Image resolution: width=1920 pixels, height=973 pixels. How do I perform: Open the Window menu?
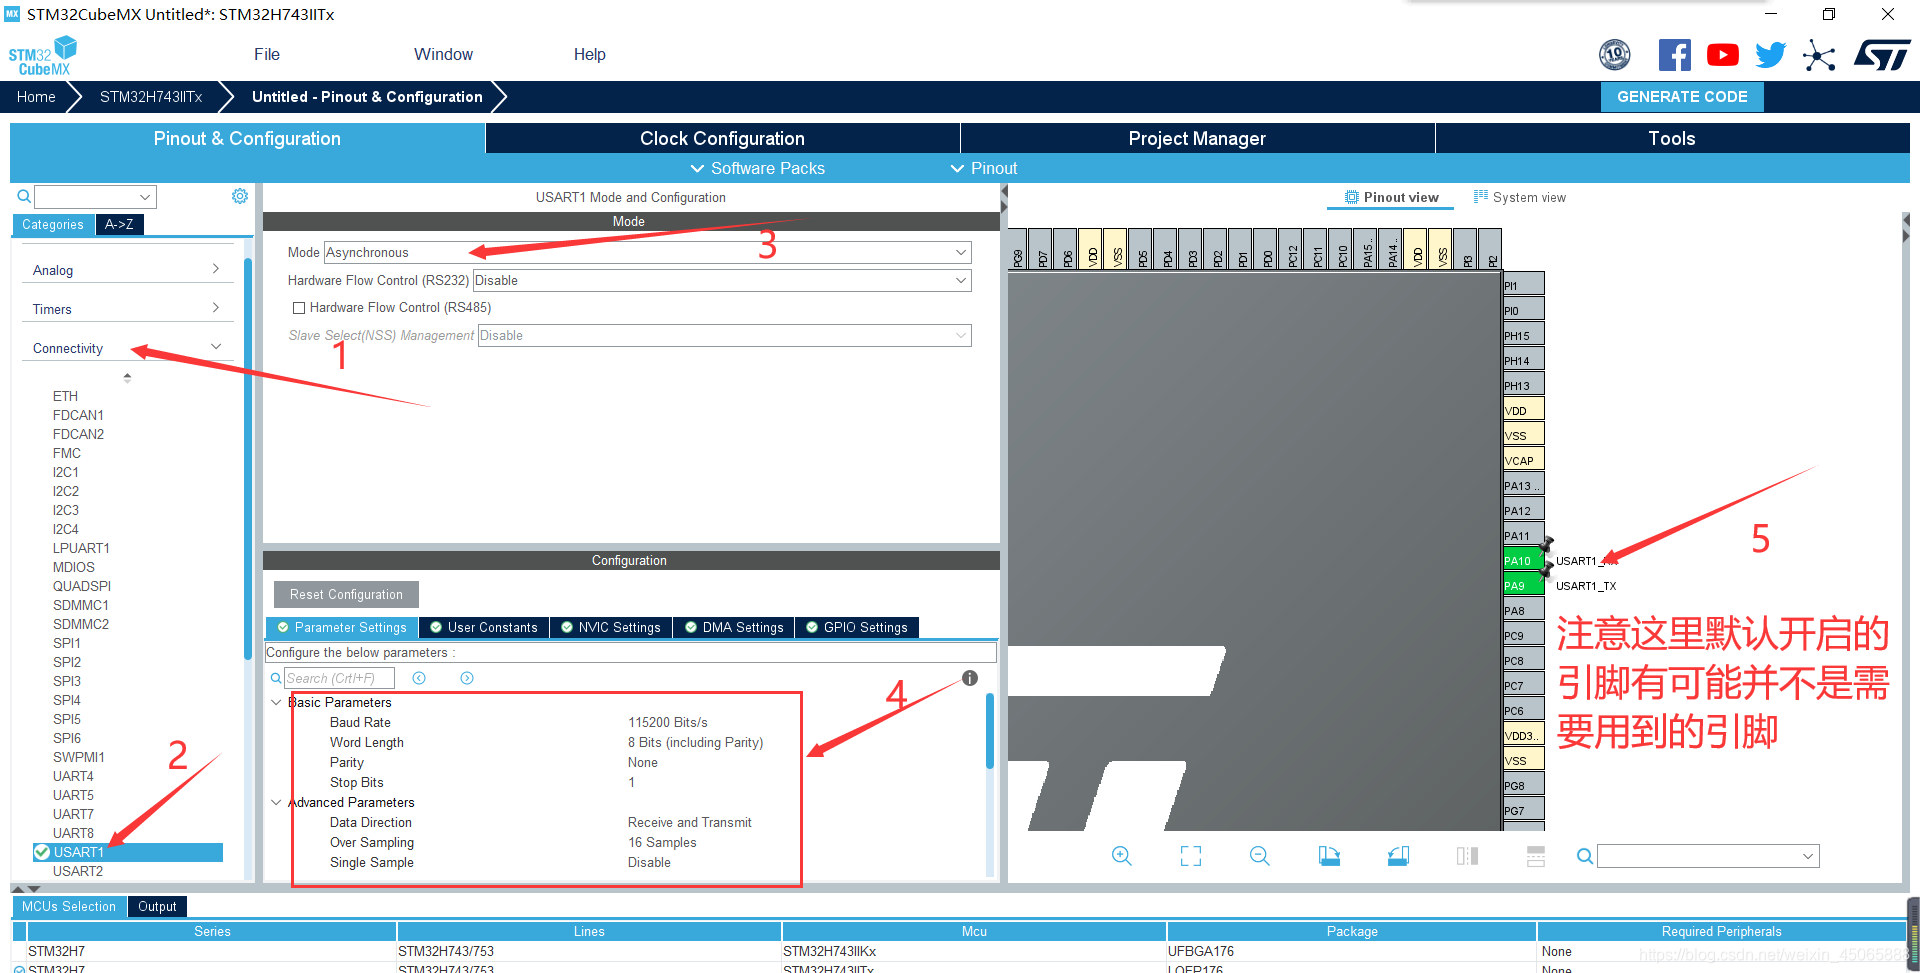point(444,55)
